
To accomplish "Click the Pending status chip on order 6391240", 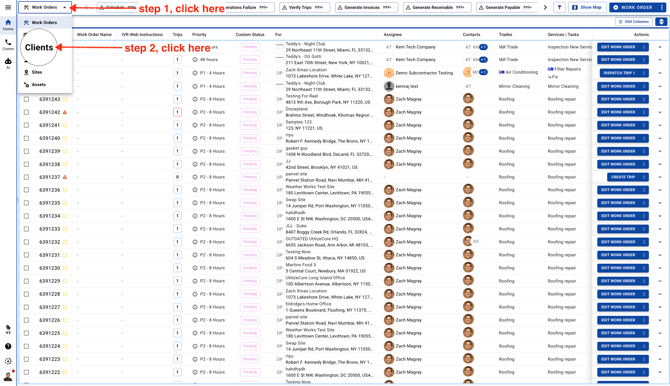I will point(250,138).
